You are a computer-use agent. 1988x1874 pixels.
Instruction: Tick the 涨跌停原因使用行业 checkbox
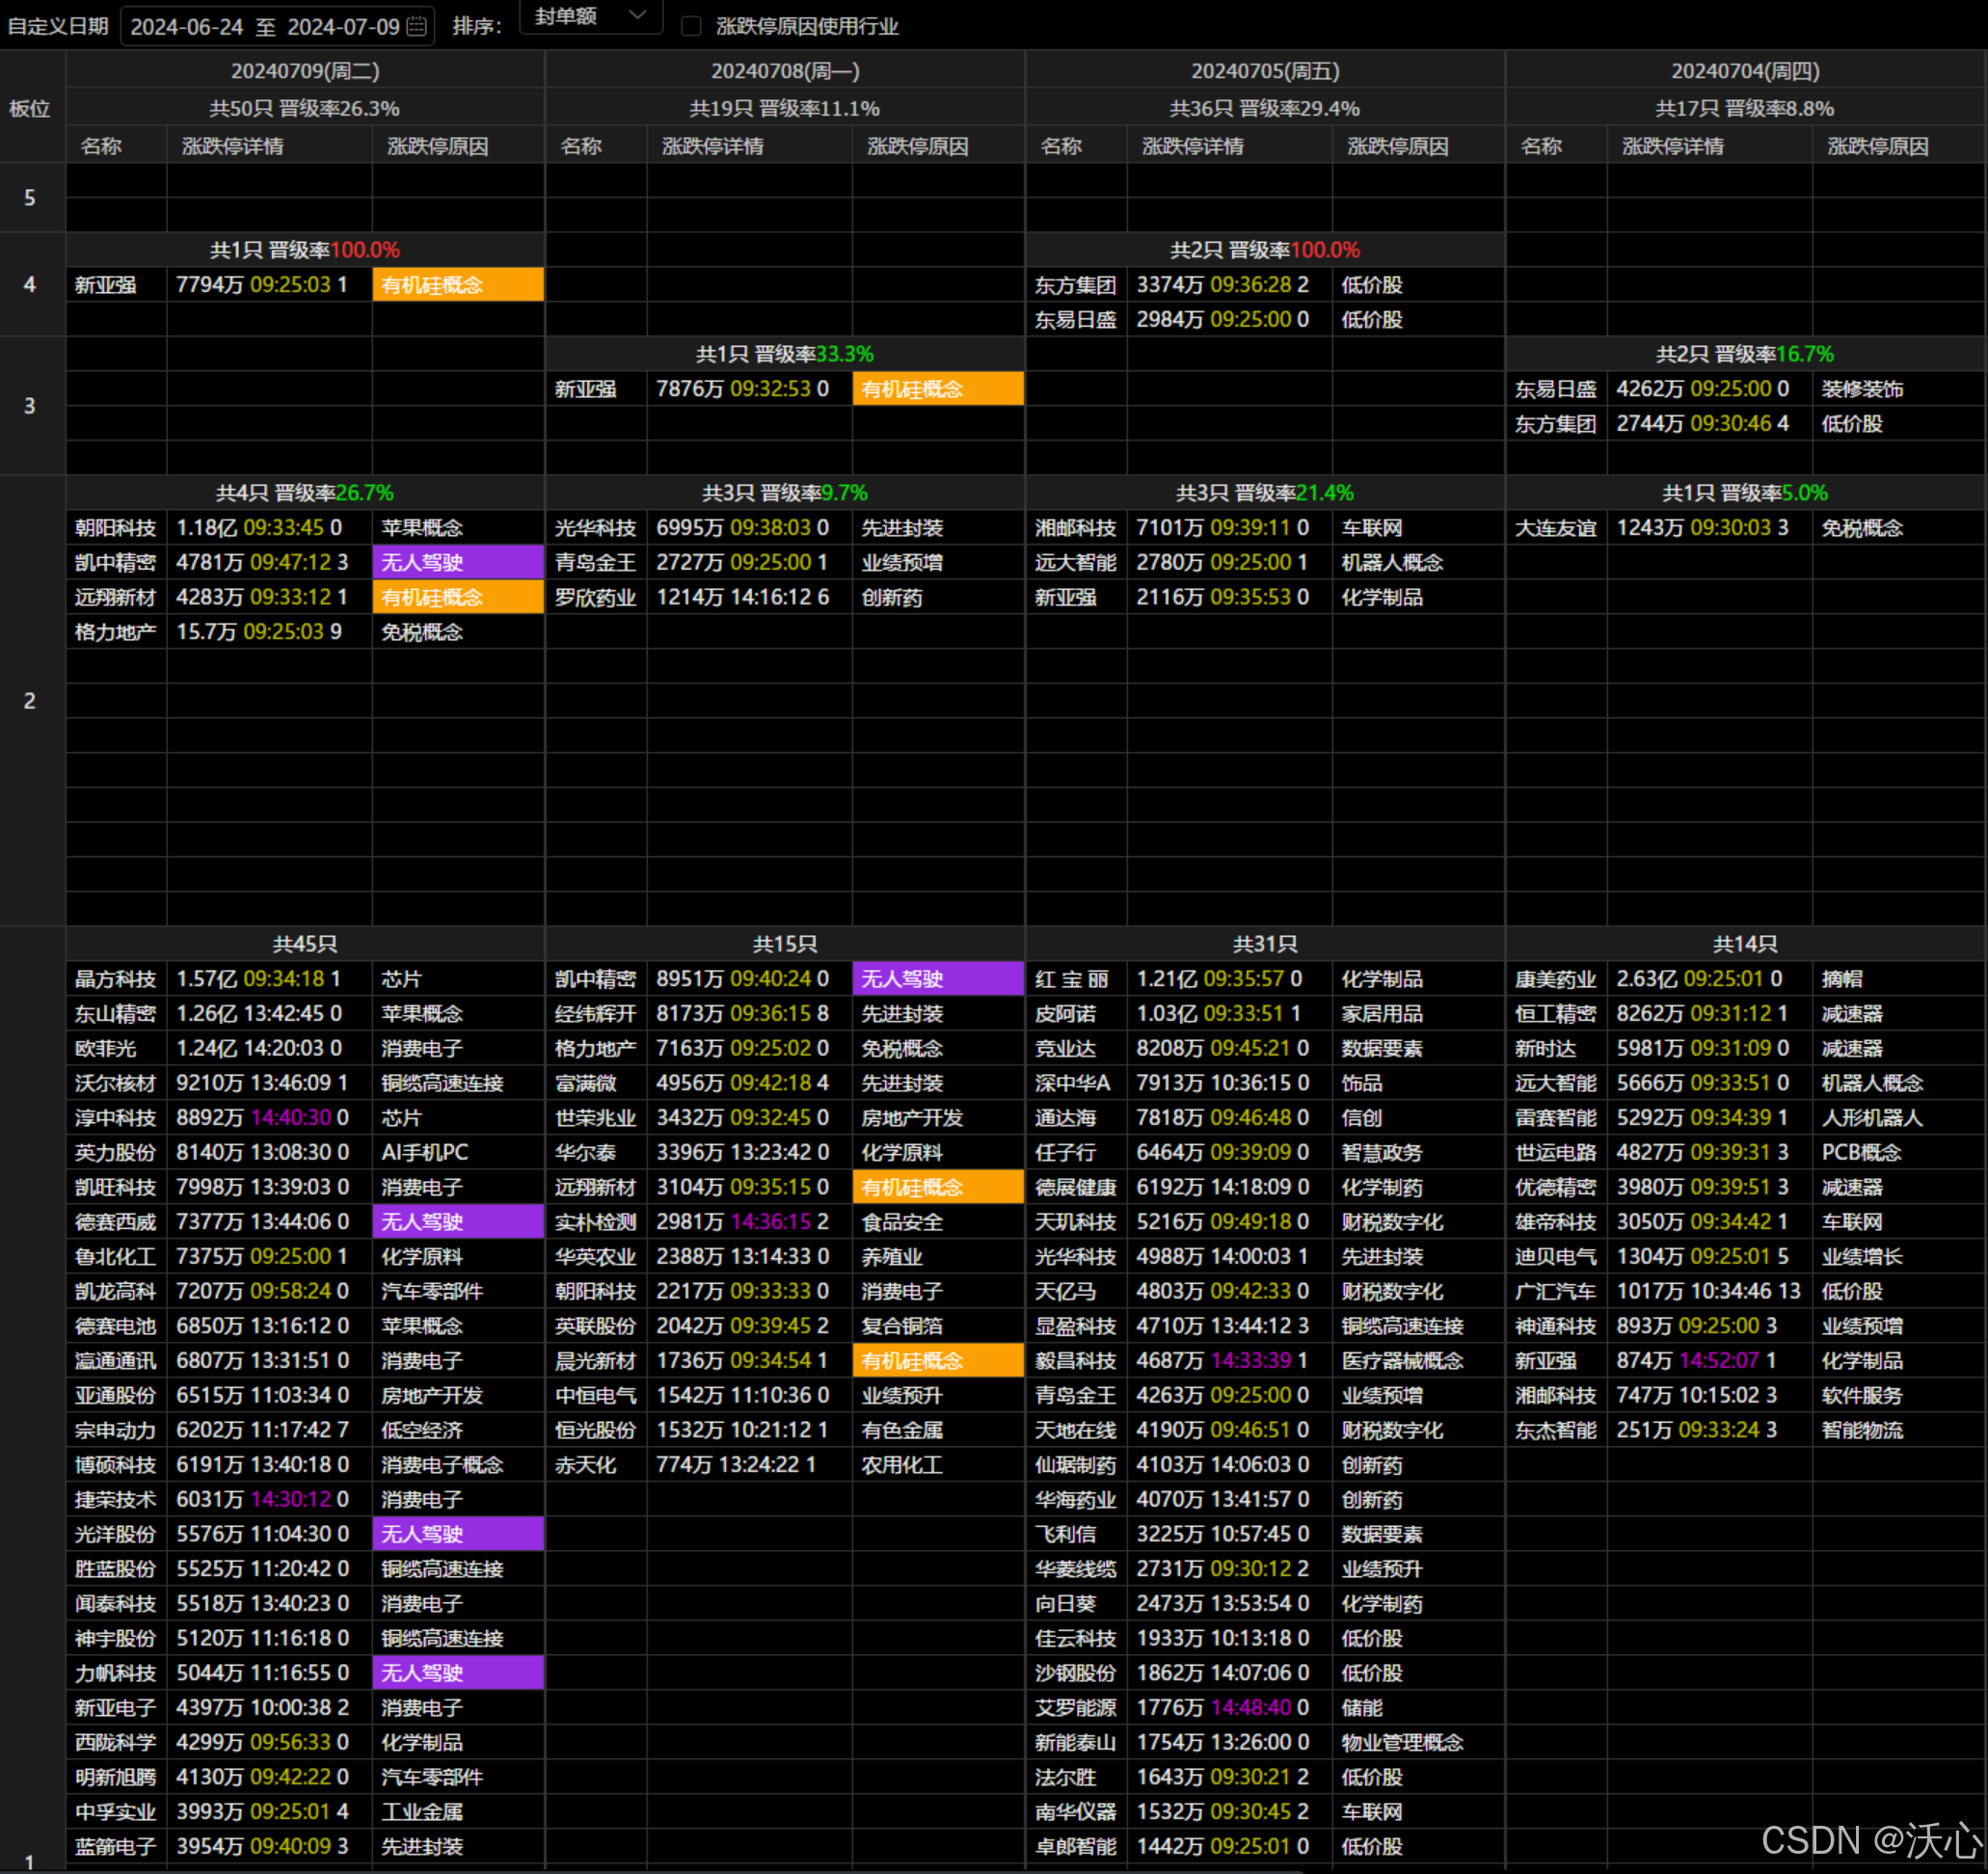click(x=691, y=26)
